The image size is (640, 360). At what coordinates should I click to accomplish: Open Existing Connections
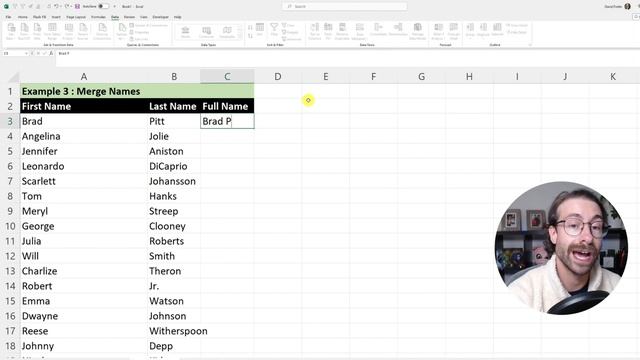click(x=102, y=31)
